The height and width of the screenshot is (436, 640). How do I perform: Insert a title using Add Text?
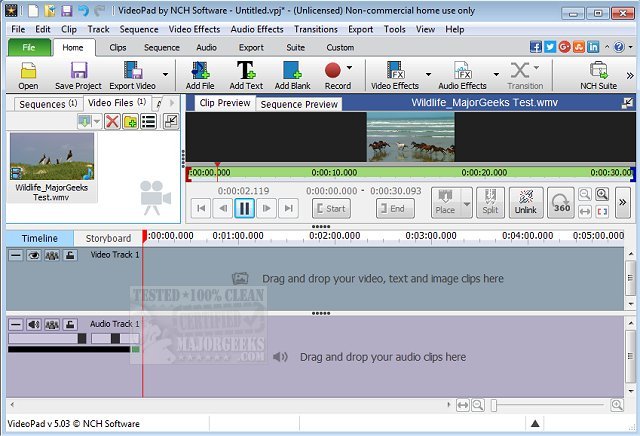pyautogui.click(x=246, y=76)
